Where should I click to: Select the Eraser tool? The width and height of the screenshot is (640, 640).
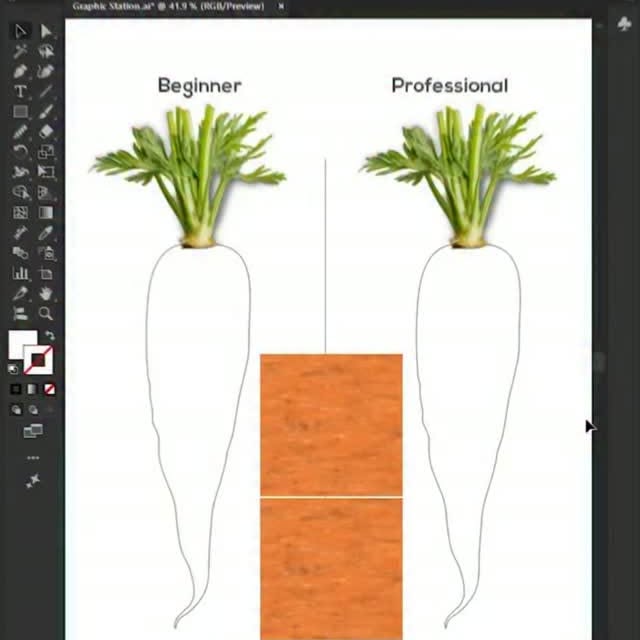[x=46, y=132]
